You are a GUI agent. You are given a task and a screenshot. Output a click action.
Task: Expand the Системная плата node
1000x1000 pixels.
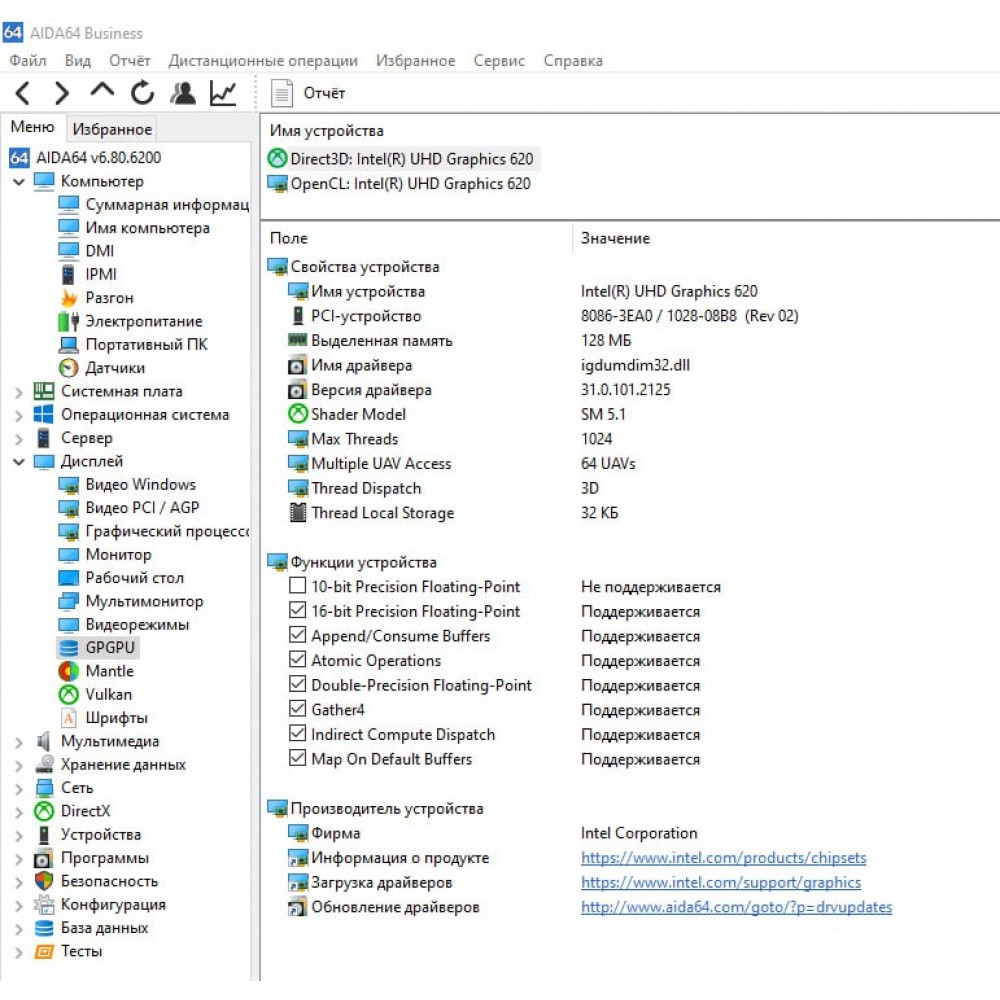click(x=19, y=392)
